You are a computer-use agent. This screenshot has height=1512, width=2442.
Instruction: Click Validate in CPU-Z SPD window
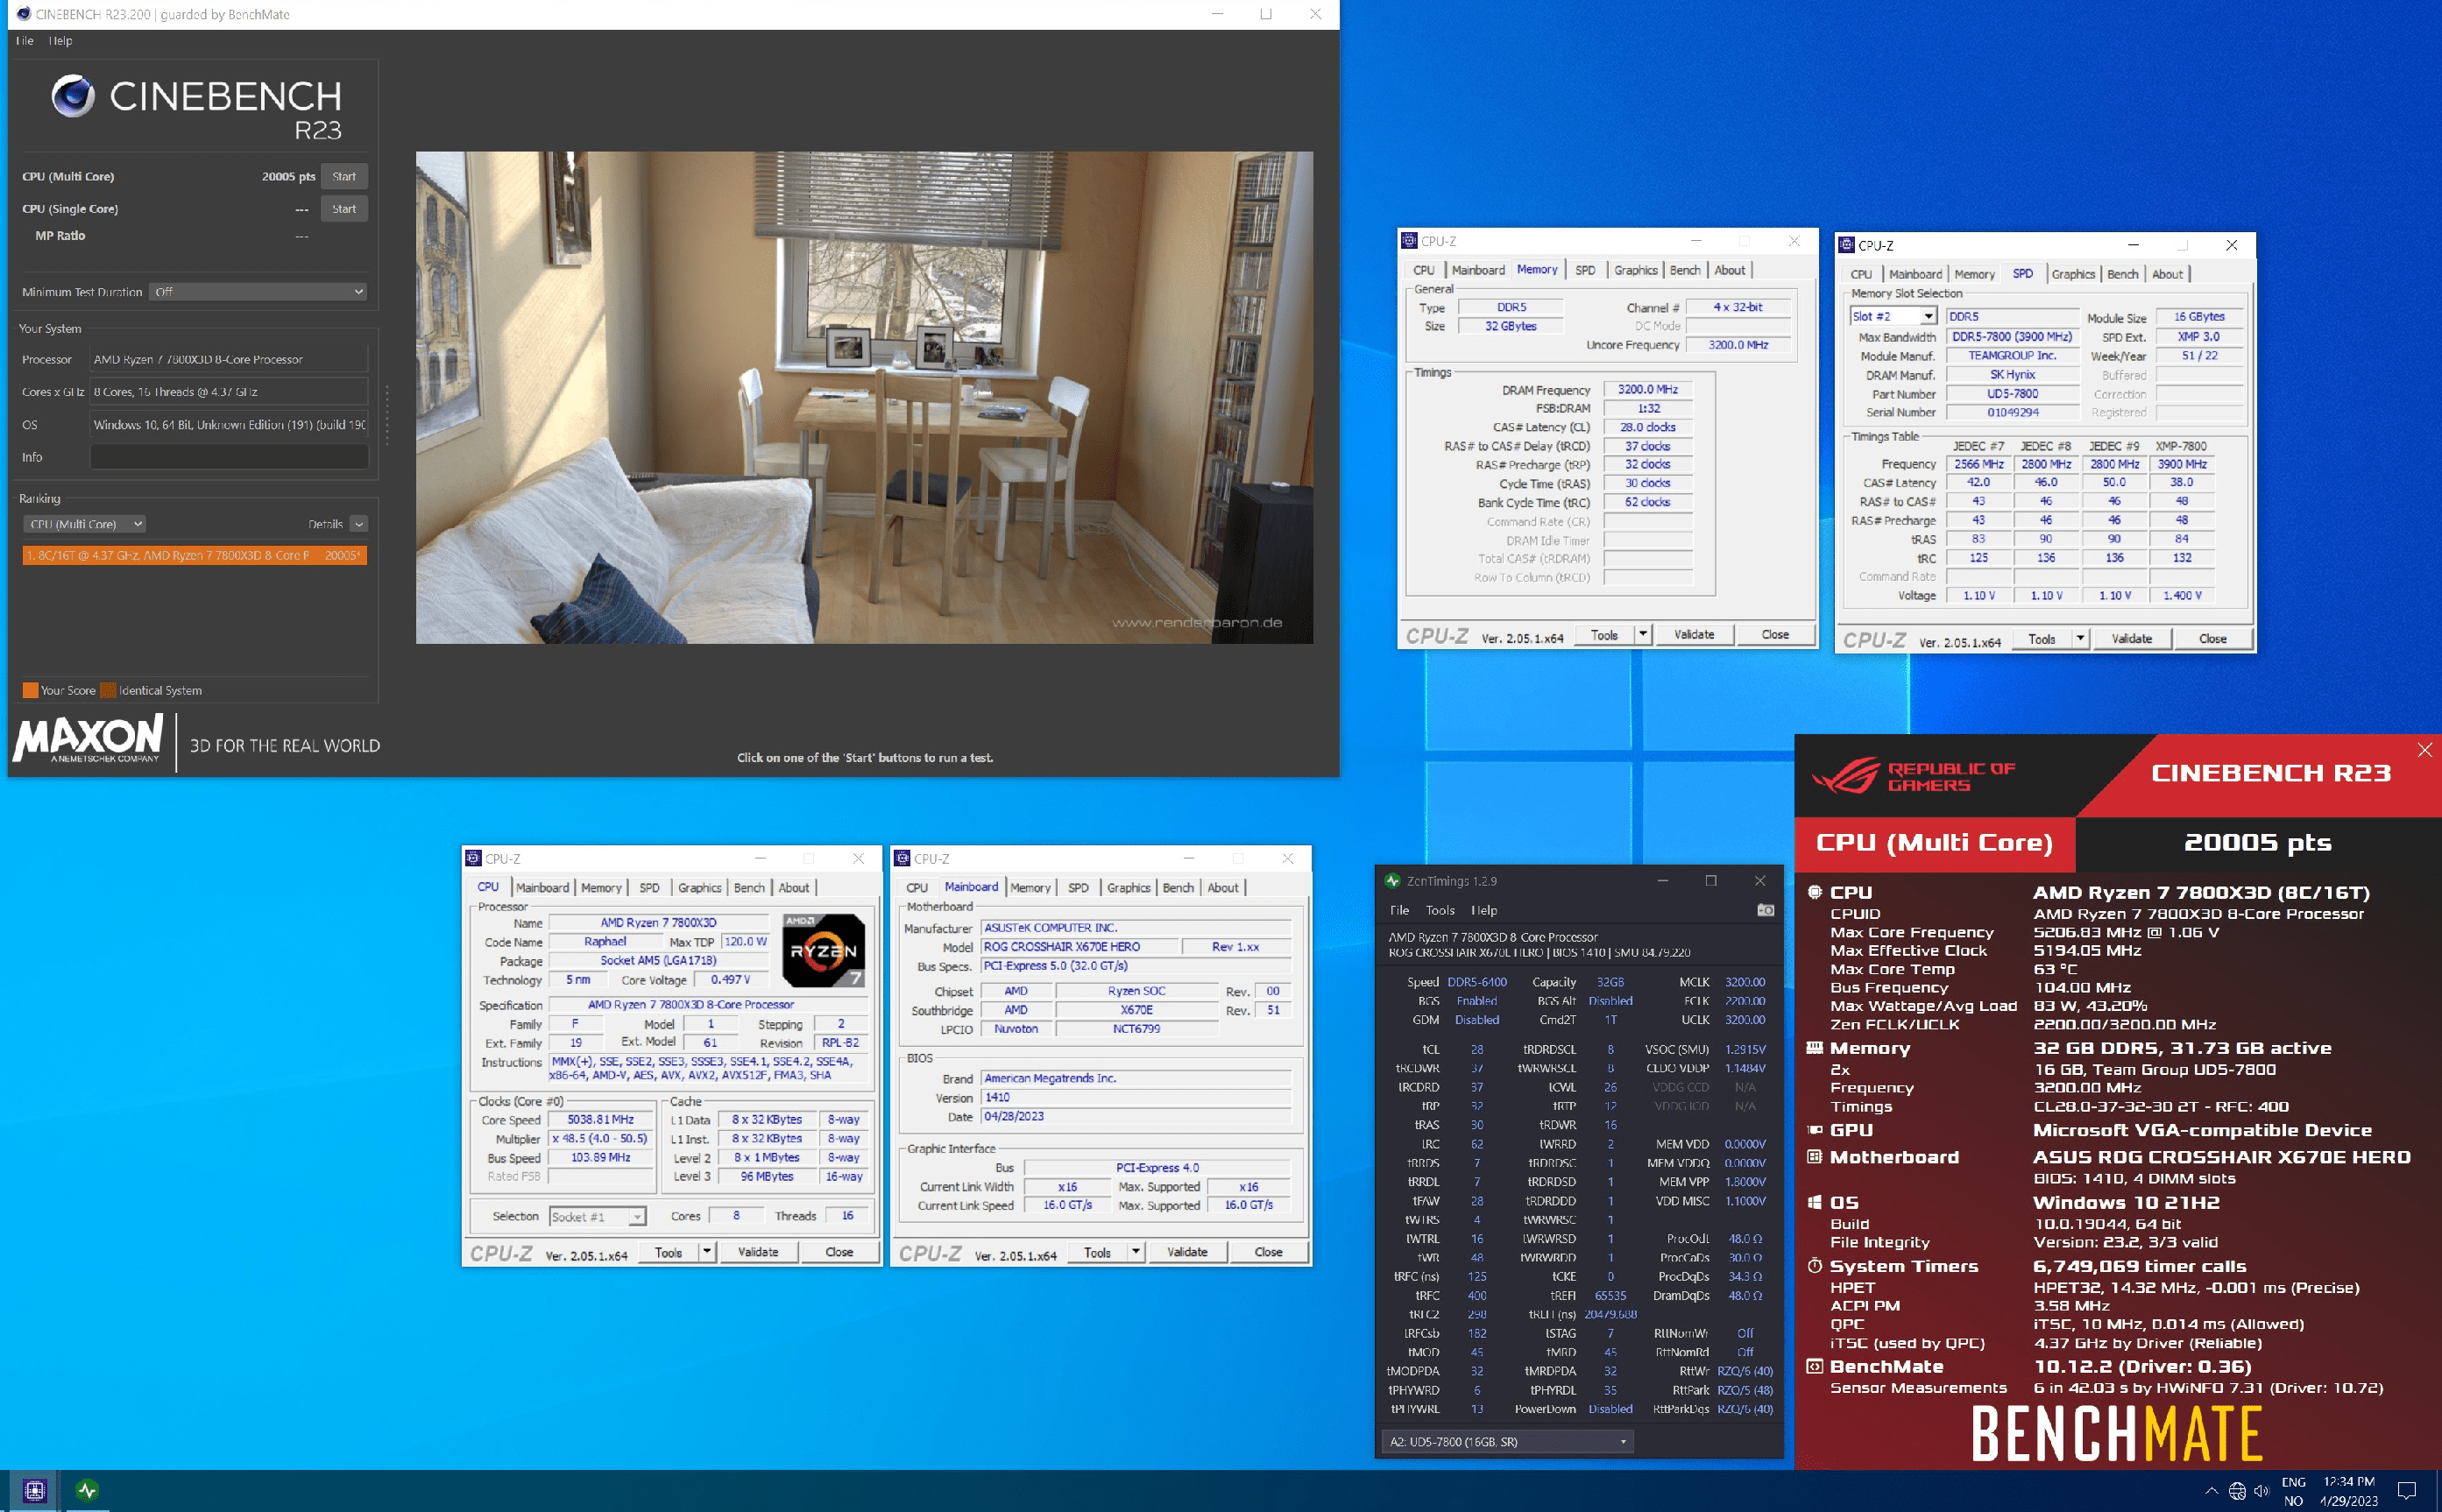pyautogui.click(x=2131, y=638)
